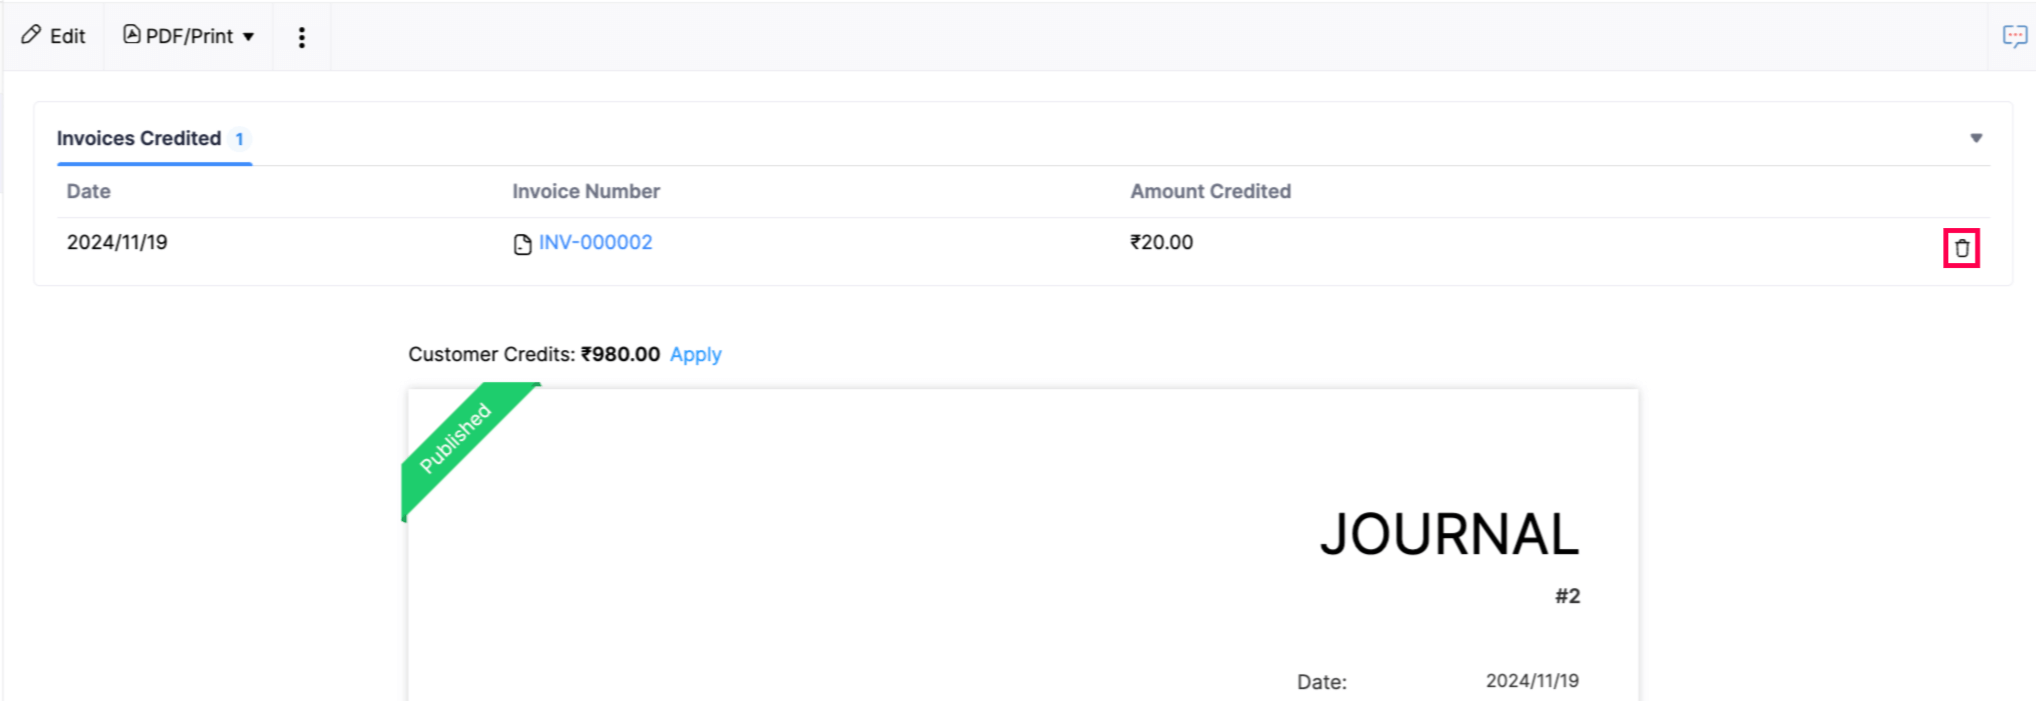Image resolution: width=2036 pixels, height=701 pixels.
Task: Click the Invoice Number column header
Action: click(x=586, y=191)
